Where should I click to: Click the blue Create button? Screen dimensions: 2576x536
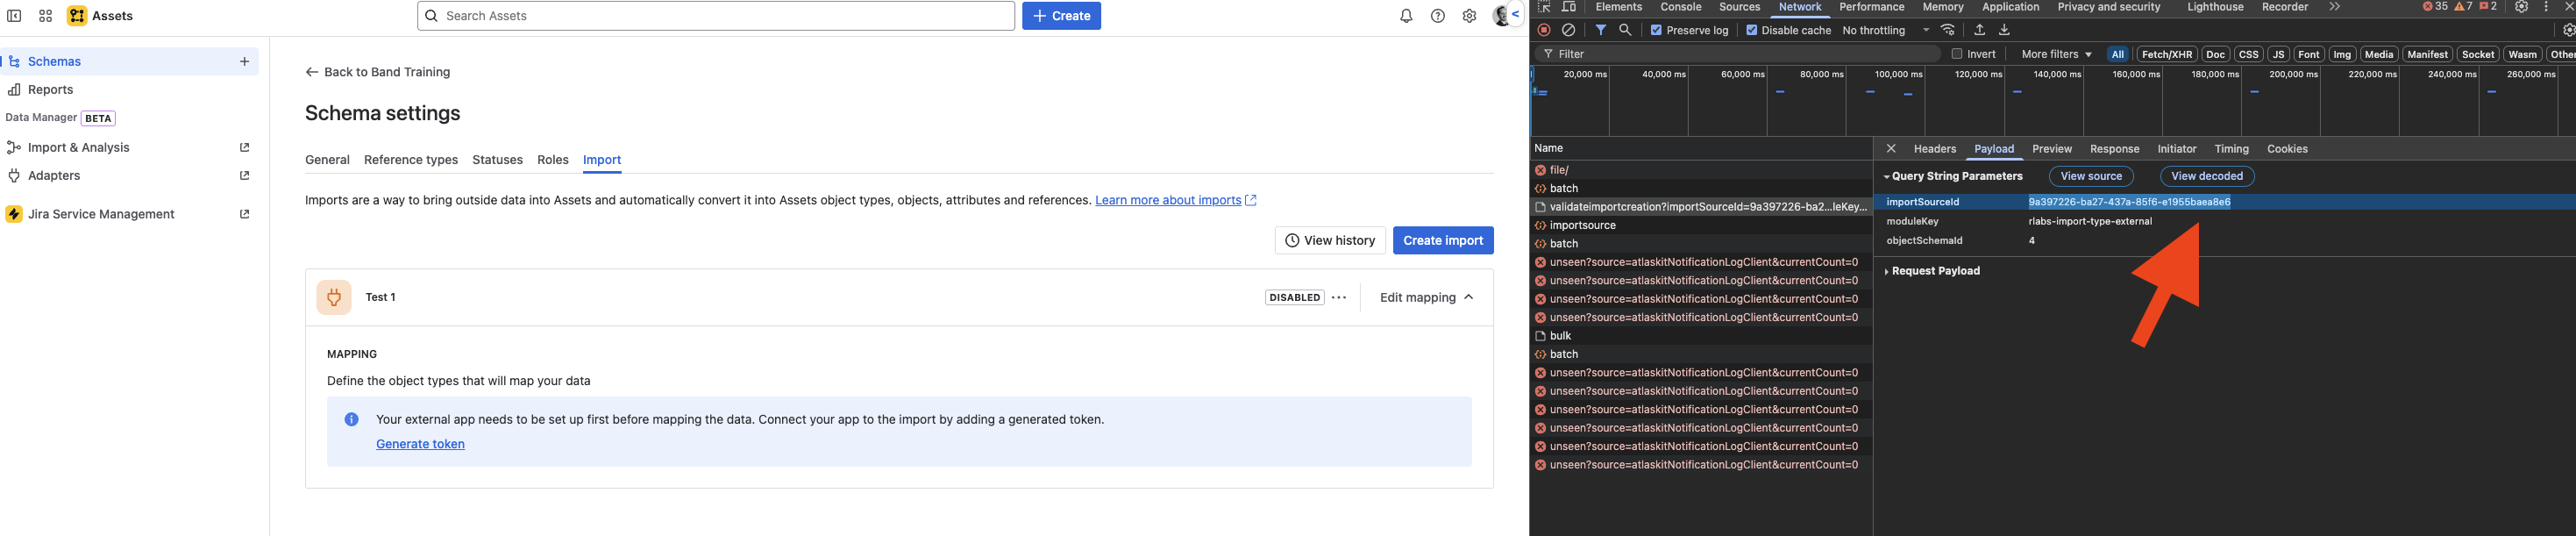coord(1061,16)
